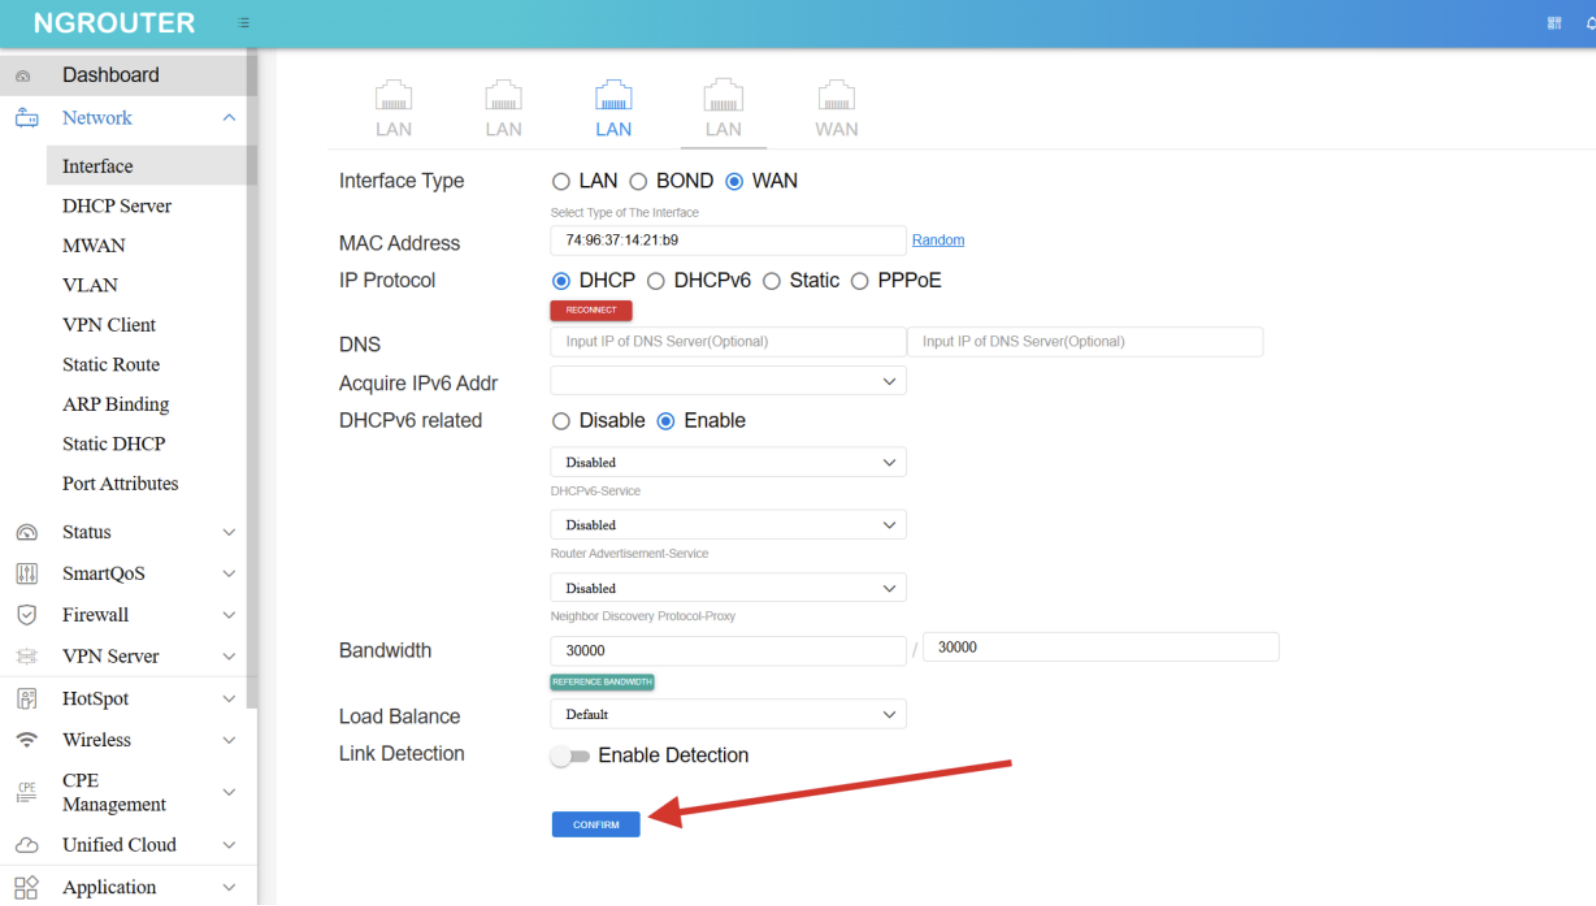The width and height of the screenshot is (1596, 906).
Task: Turn on Enable Detection switch
Action: click(570, 756)
